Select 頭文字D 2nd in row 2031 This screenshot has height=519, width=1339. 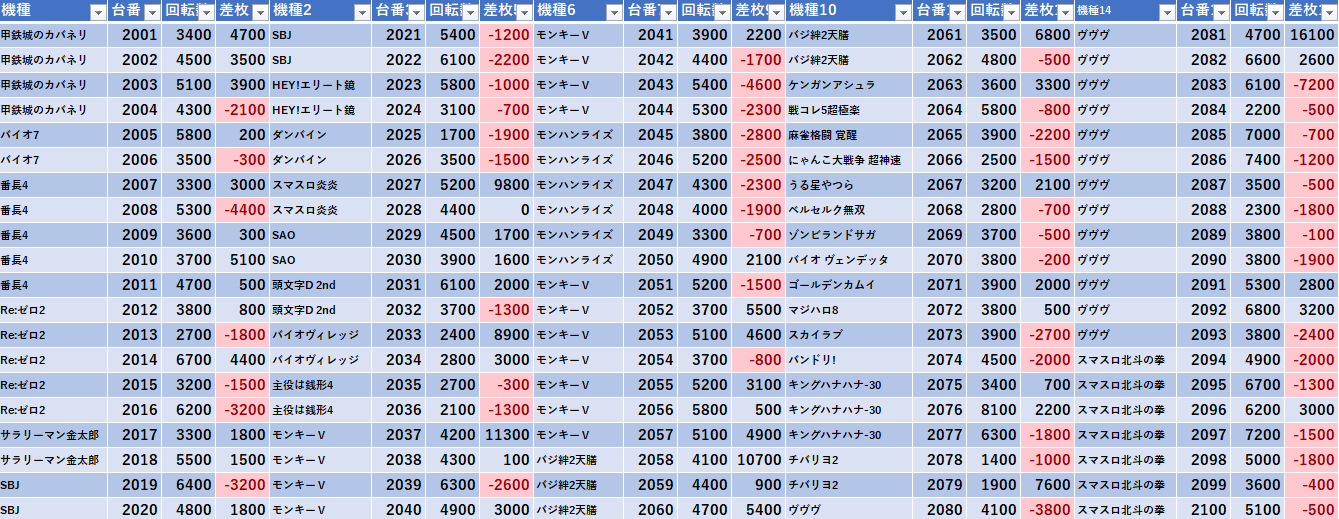(320, 285)
